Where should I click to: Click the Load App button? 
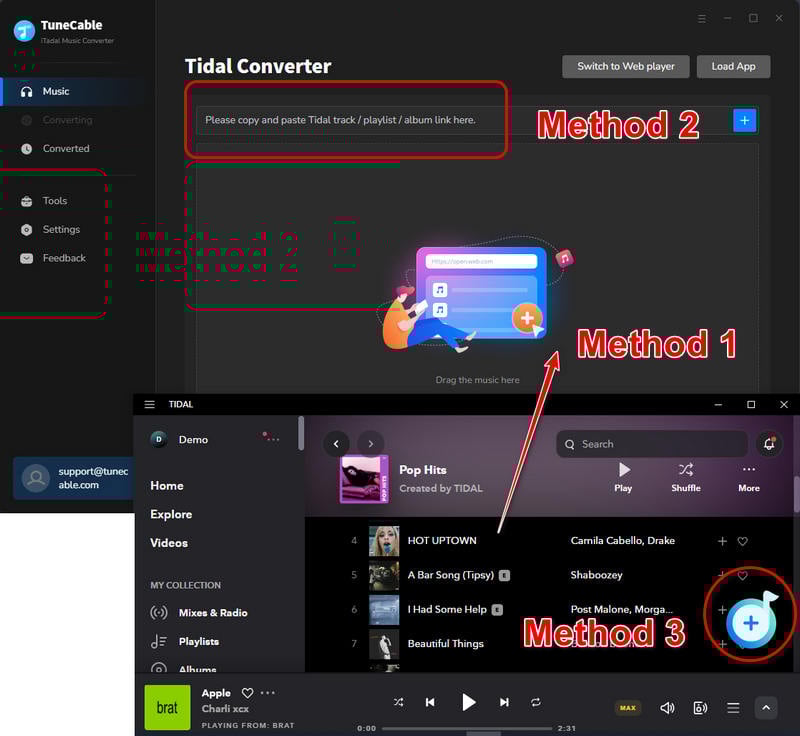click(x=733, y=66)
